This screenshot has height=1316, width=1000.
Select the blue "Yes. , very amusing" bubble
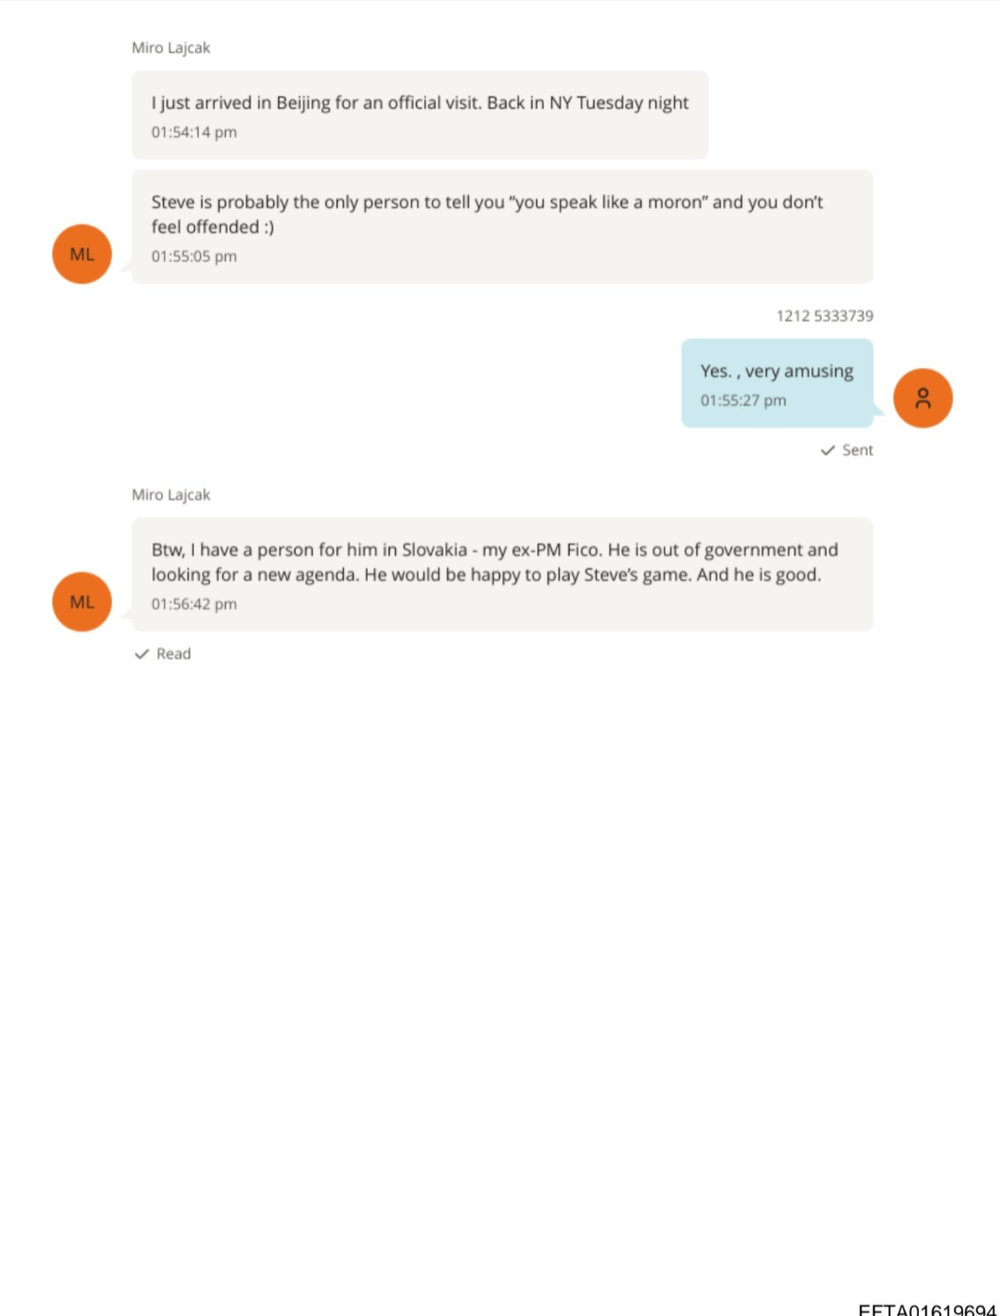[777, 383]
